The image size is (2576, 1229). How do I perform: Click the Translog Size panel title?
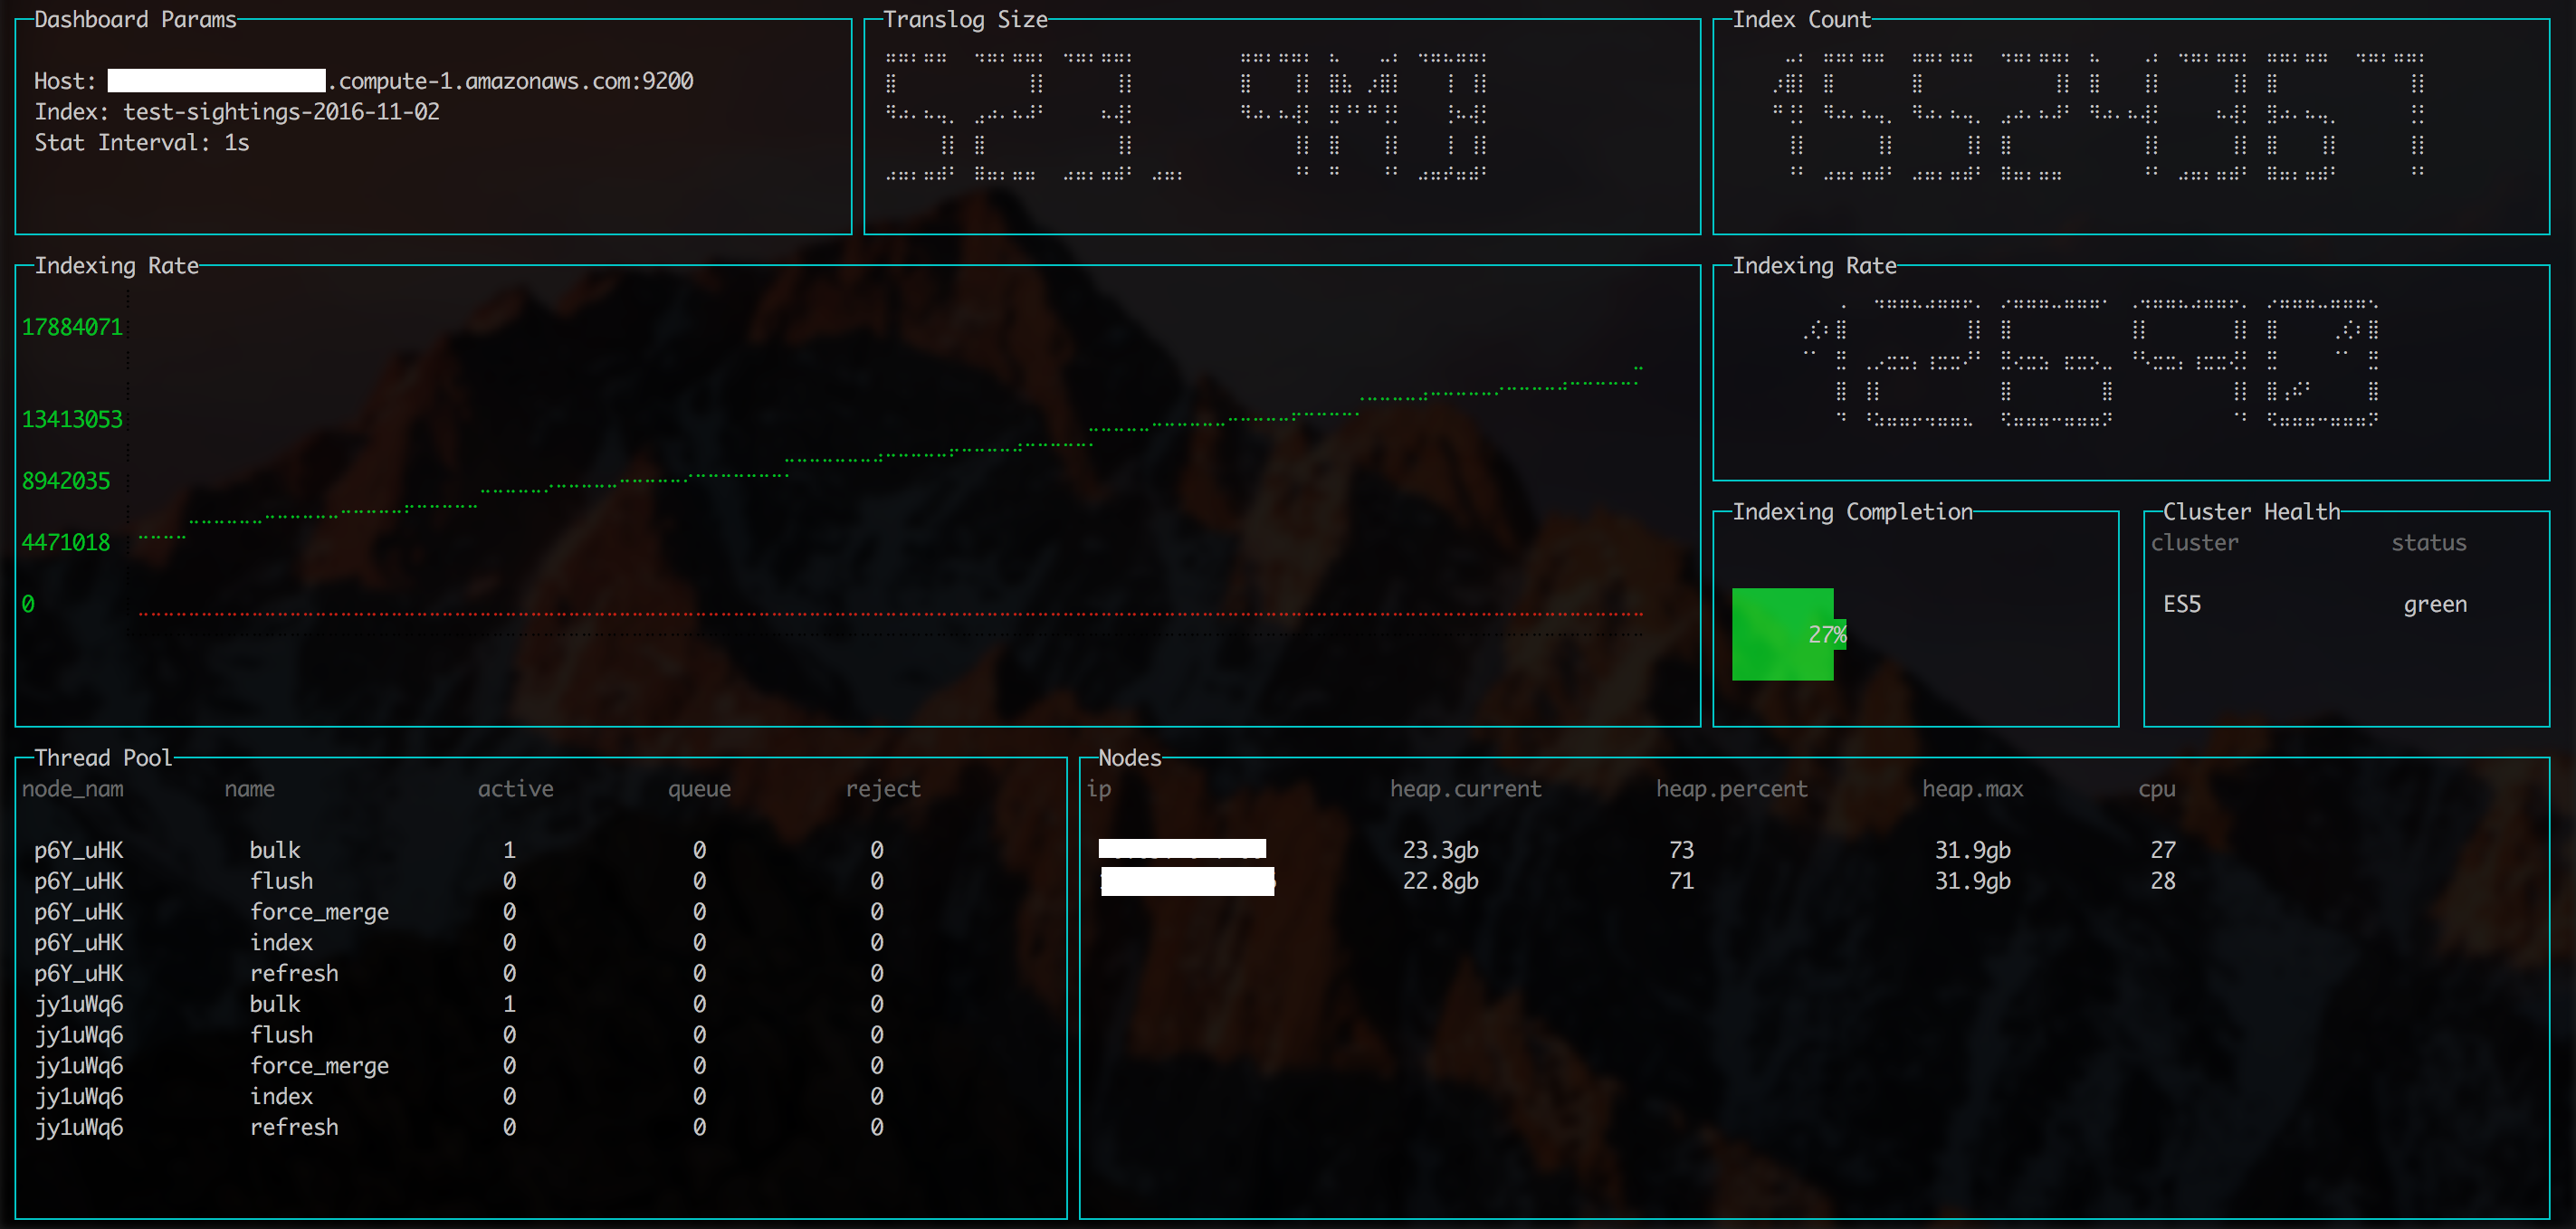(x=965, y=20)
